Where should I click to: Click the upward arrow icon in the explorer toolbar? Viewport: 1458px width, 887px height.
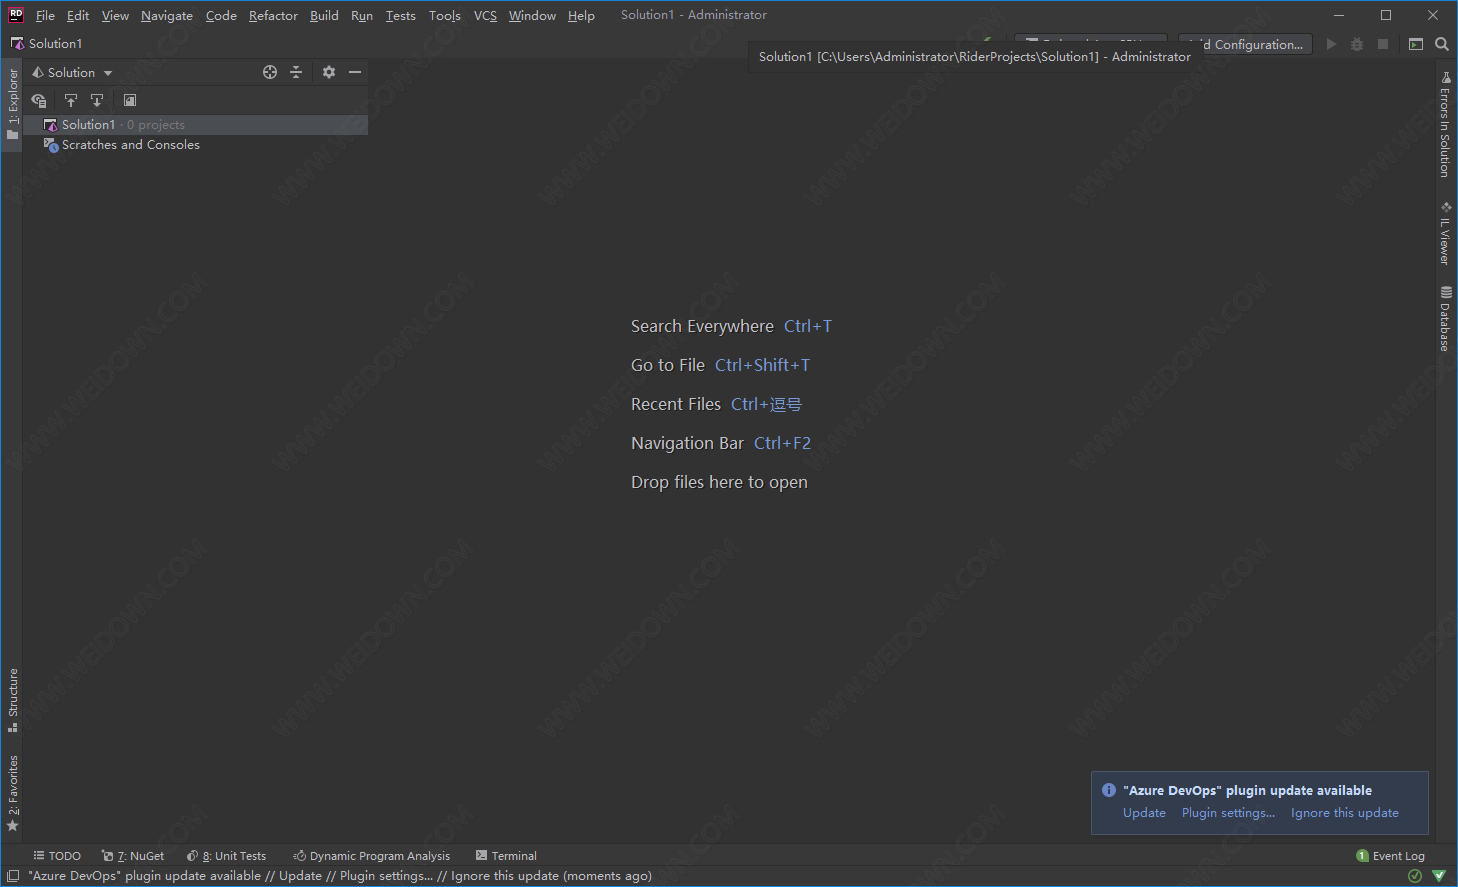coord(71,100)
